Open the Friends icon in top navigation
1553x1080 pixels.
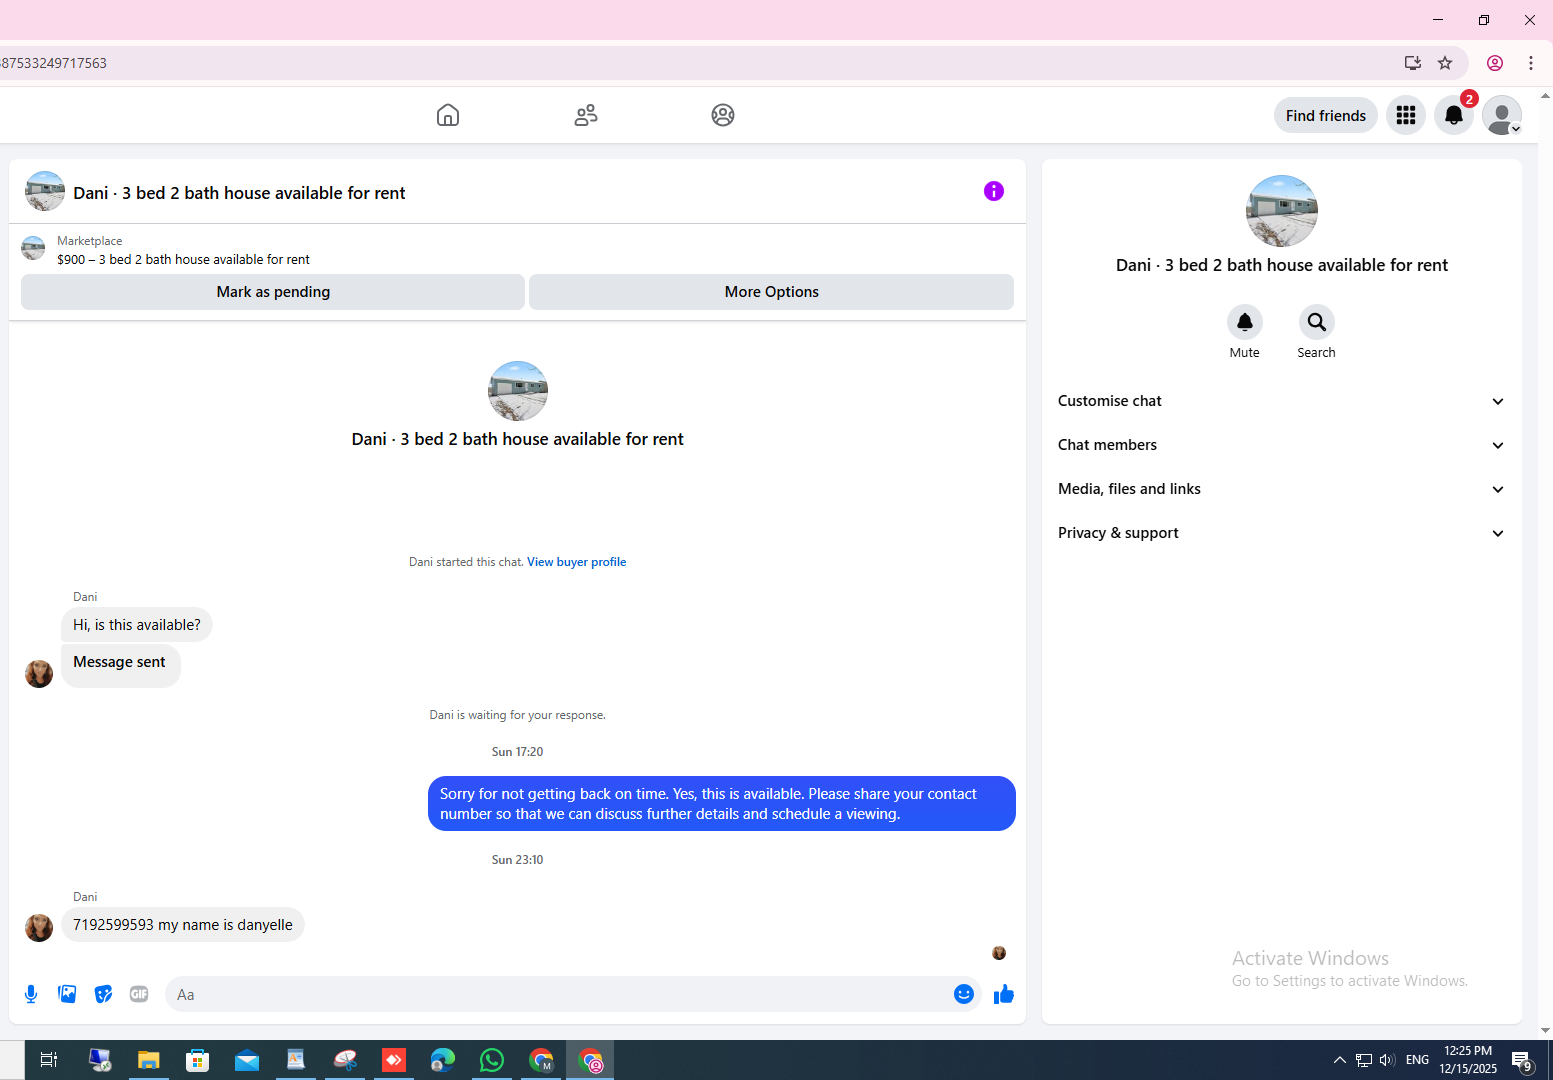(586, 115)
